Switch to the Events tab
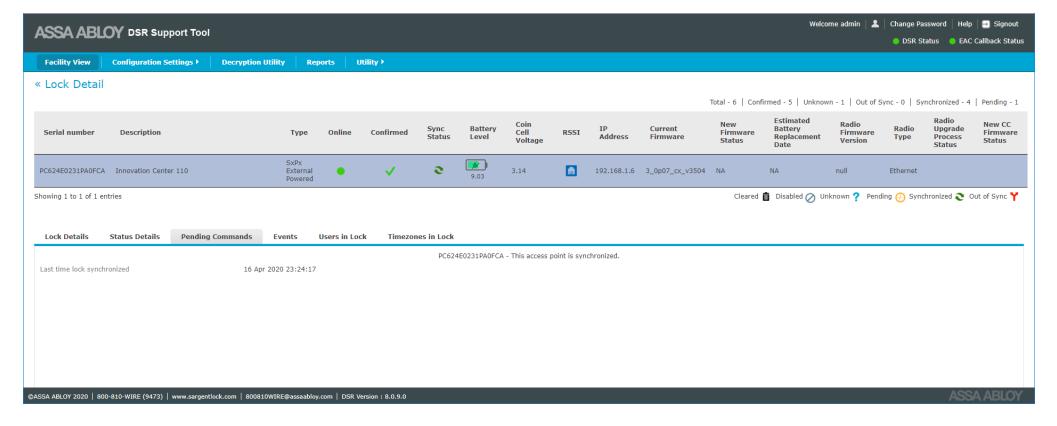This screenshot has height=426, width=1057. point(285,237)
